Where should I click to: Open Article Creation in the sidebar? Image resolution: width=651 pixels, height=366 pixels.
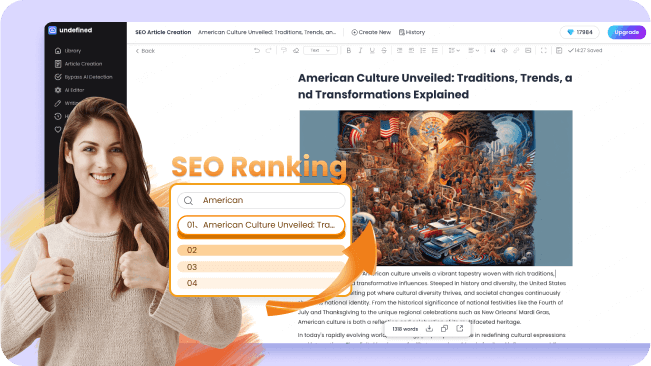tap(78, 64)
